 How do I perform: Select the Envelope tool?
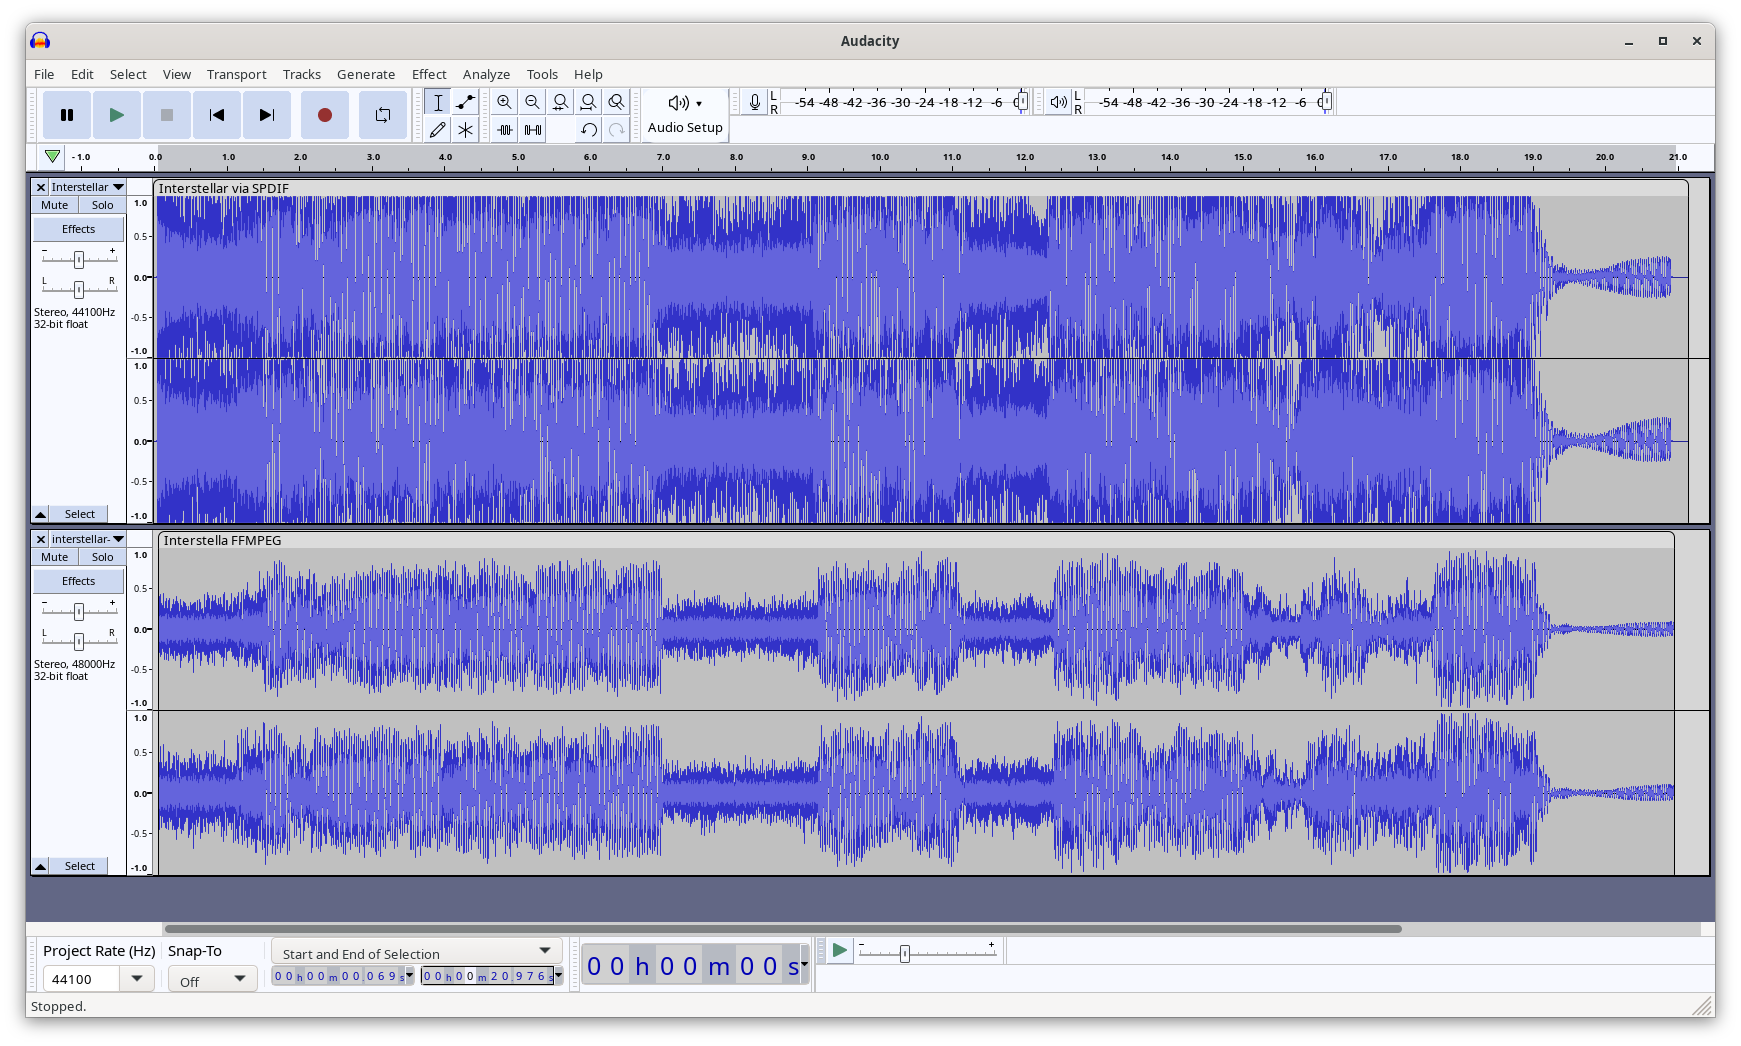[465, 102]
